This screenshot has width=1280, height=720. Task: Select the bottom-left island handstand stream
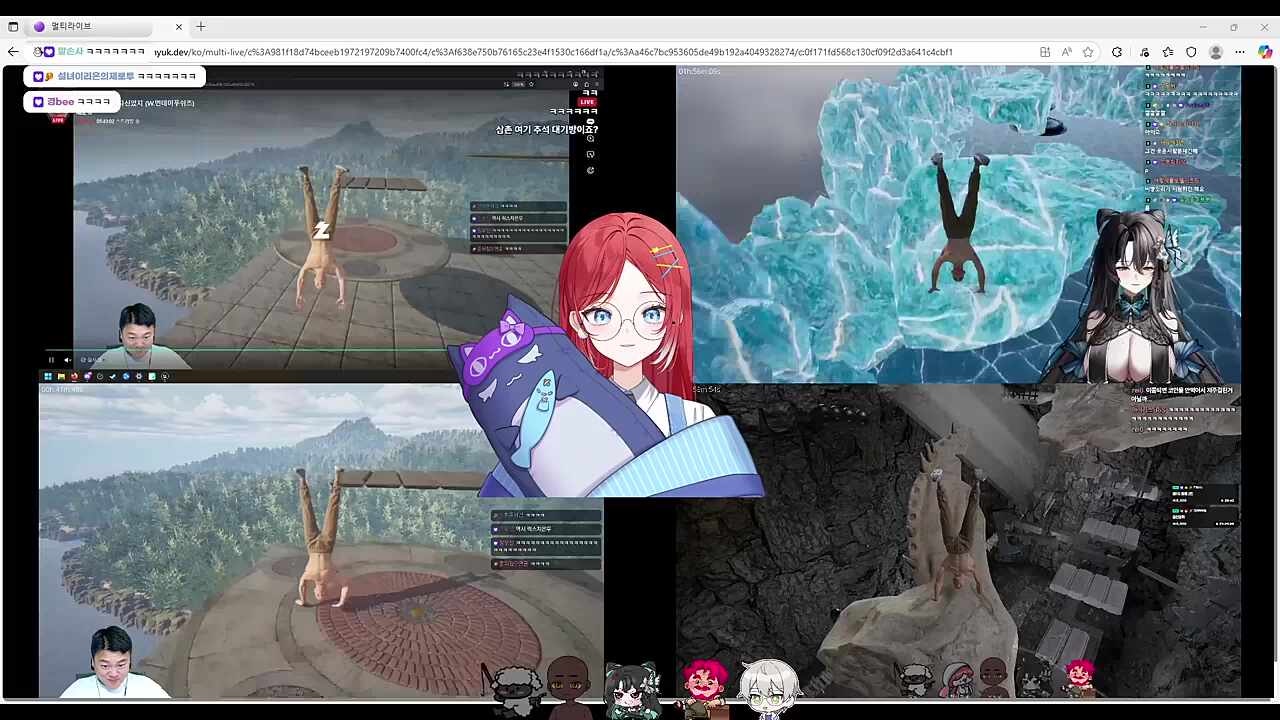click(x=320, y=540)
